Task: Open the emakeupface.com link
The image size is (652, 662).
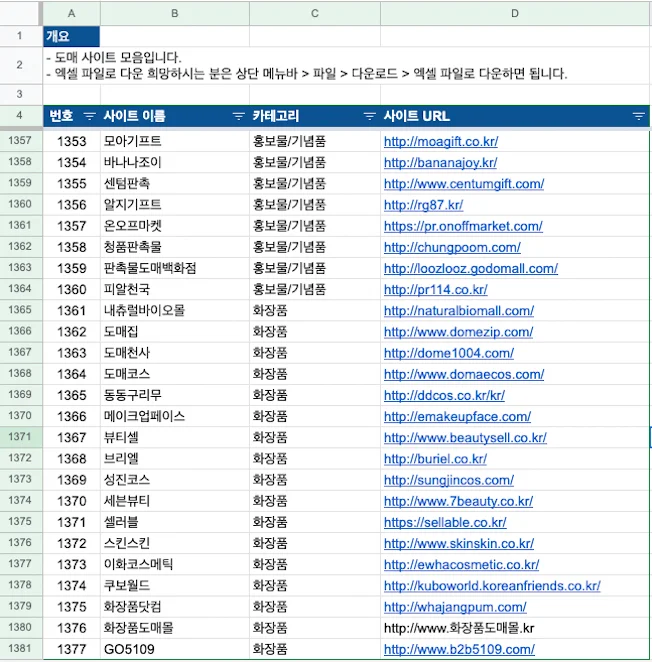Action: (x=457, y=417)
